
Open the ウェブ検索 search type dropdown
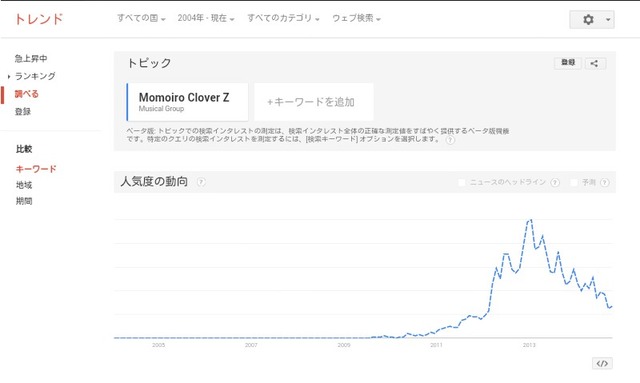[x=356, y=18]
